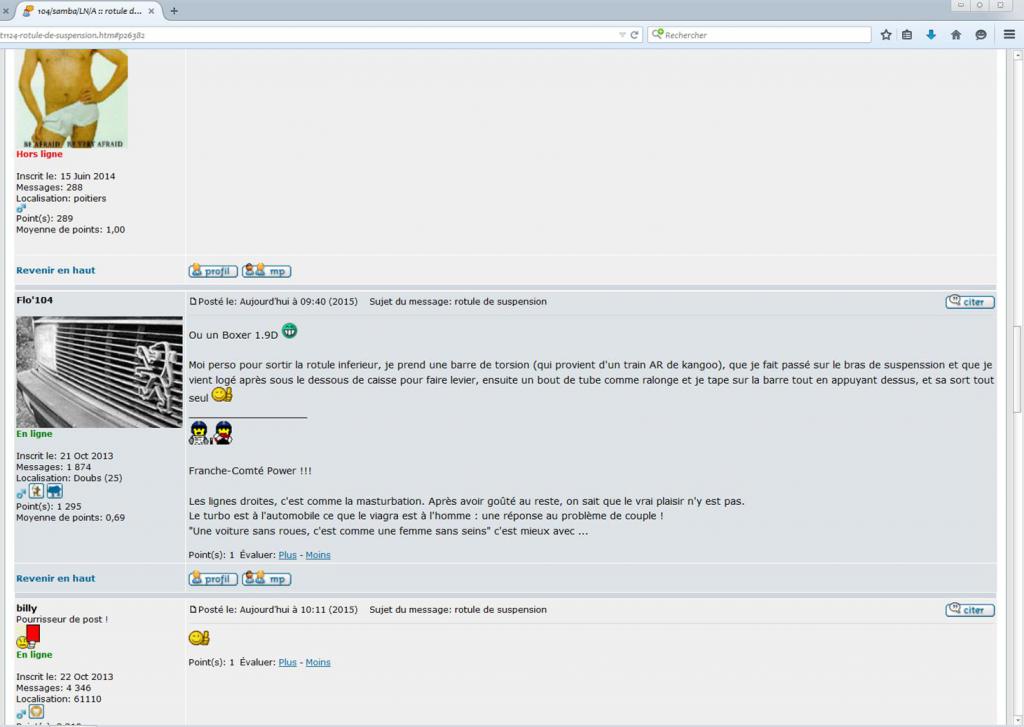Bookmark this page with the star icon
This screenshot has height=727, width=1024.
coord(886,35)
